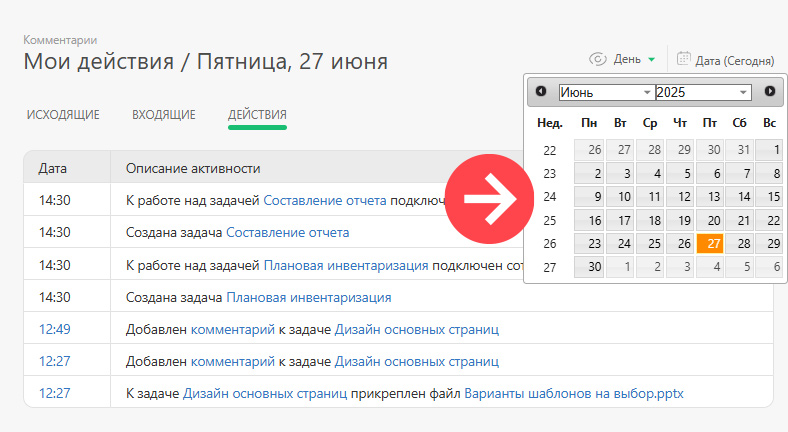The image size is (788, 432).
Task: Click the Дата column header
Action: [x=52, y=168]
